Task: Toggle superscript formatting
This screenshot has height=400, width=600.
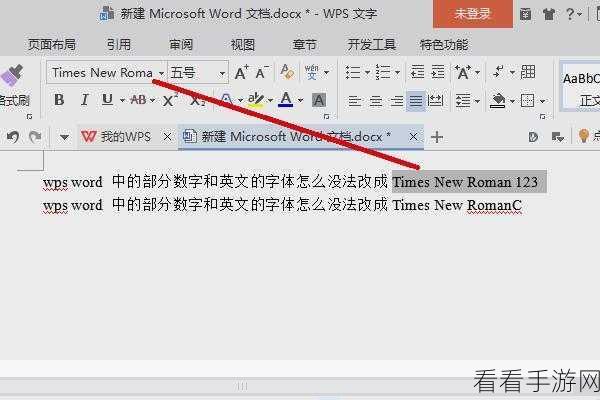Action: pos(170,100)
